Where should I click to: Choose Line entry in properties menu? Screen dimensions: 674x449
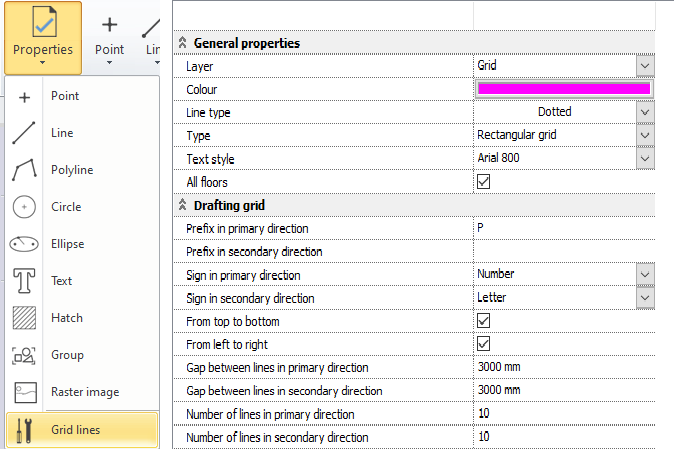click(62, 133)
